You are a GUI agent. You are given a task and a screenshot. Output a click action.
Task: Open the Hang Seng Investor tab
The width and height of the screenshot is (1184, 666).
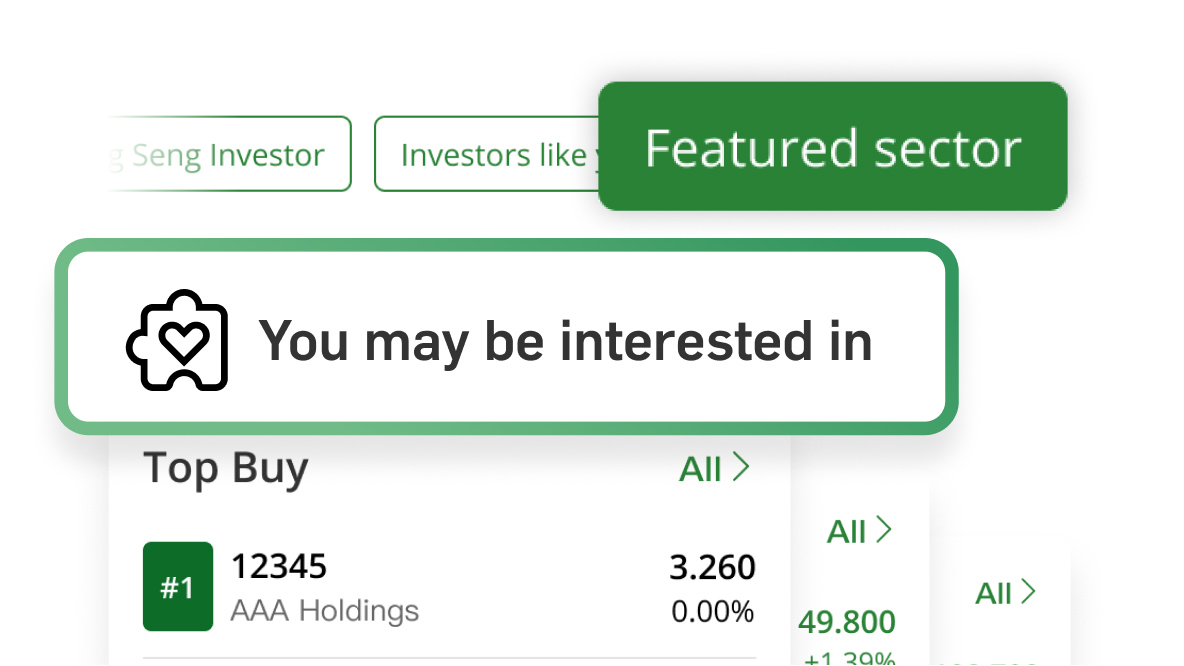point(230,155)
